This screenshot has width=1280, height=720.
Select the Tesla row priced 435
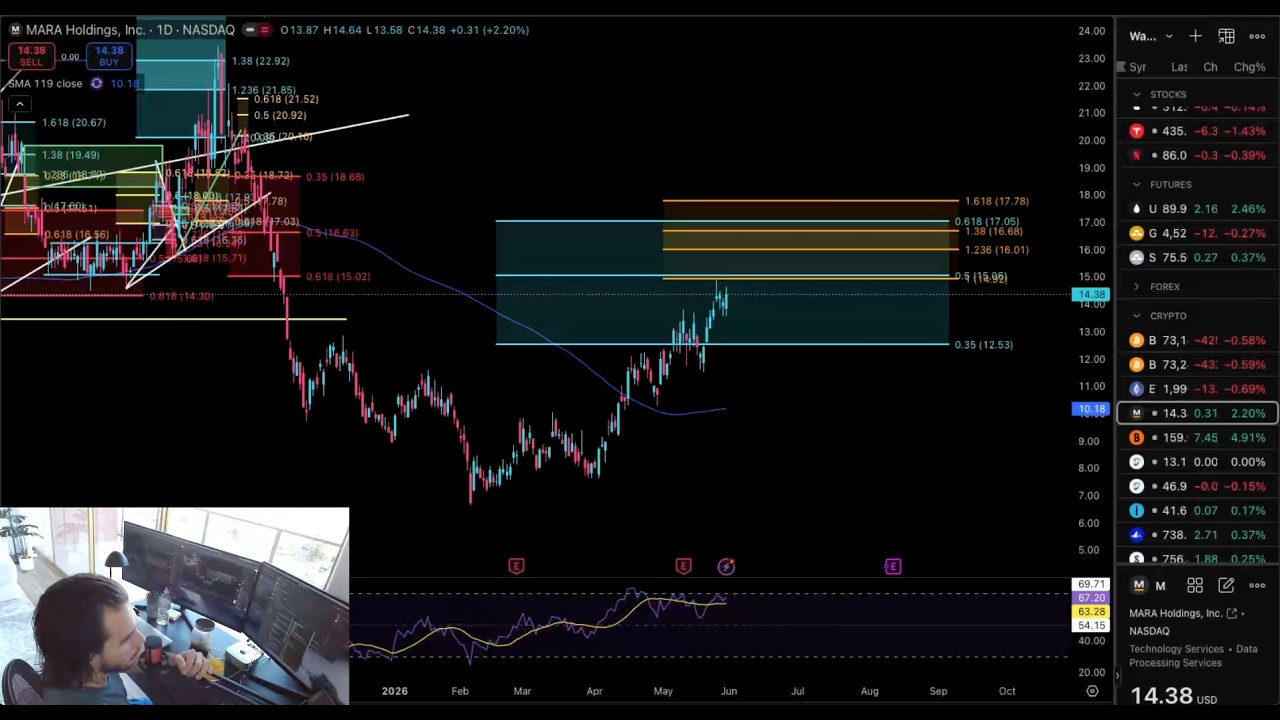click(x=1197, y=131)
